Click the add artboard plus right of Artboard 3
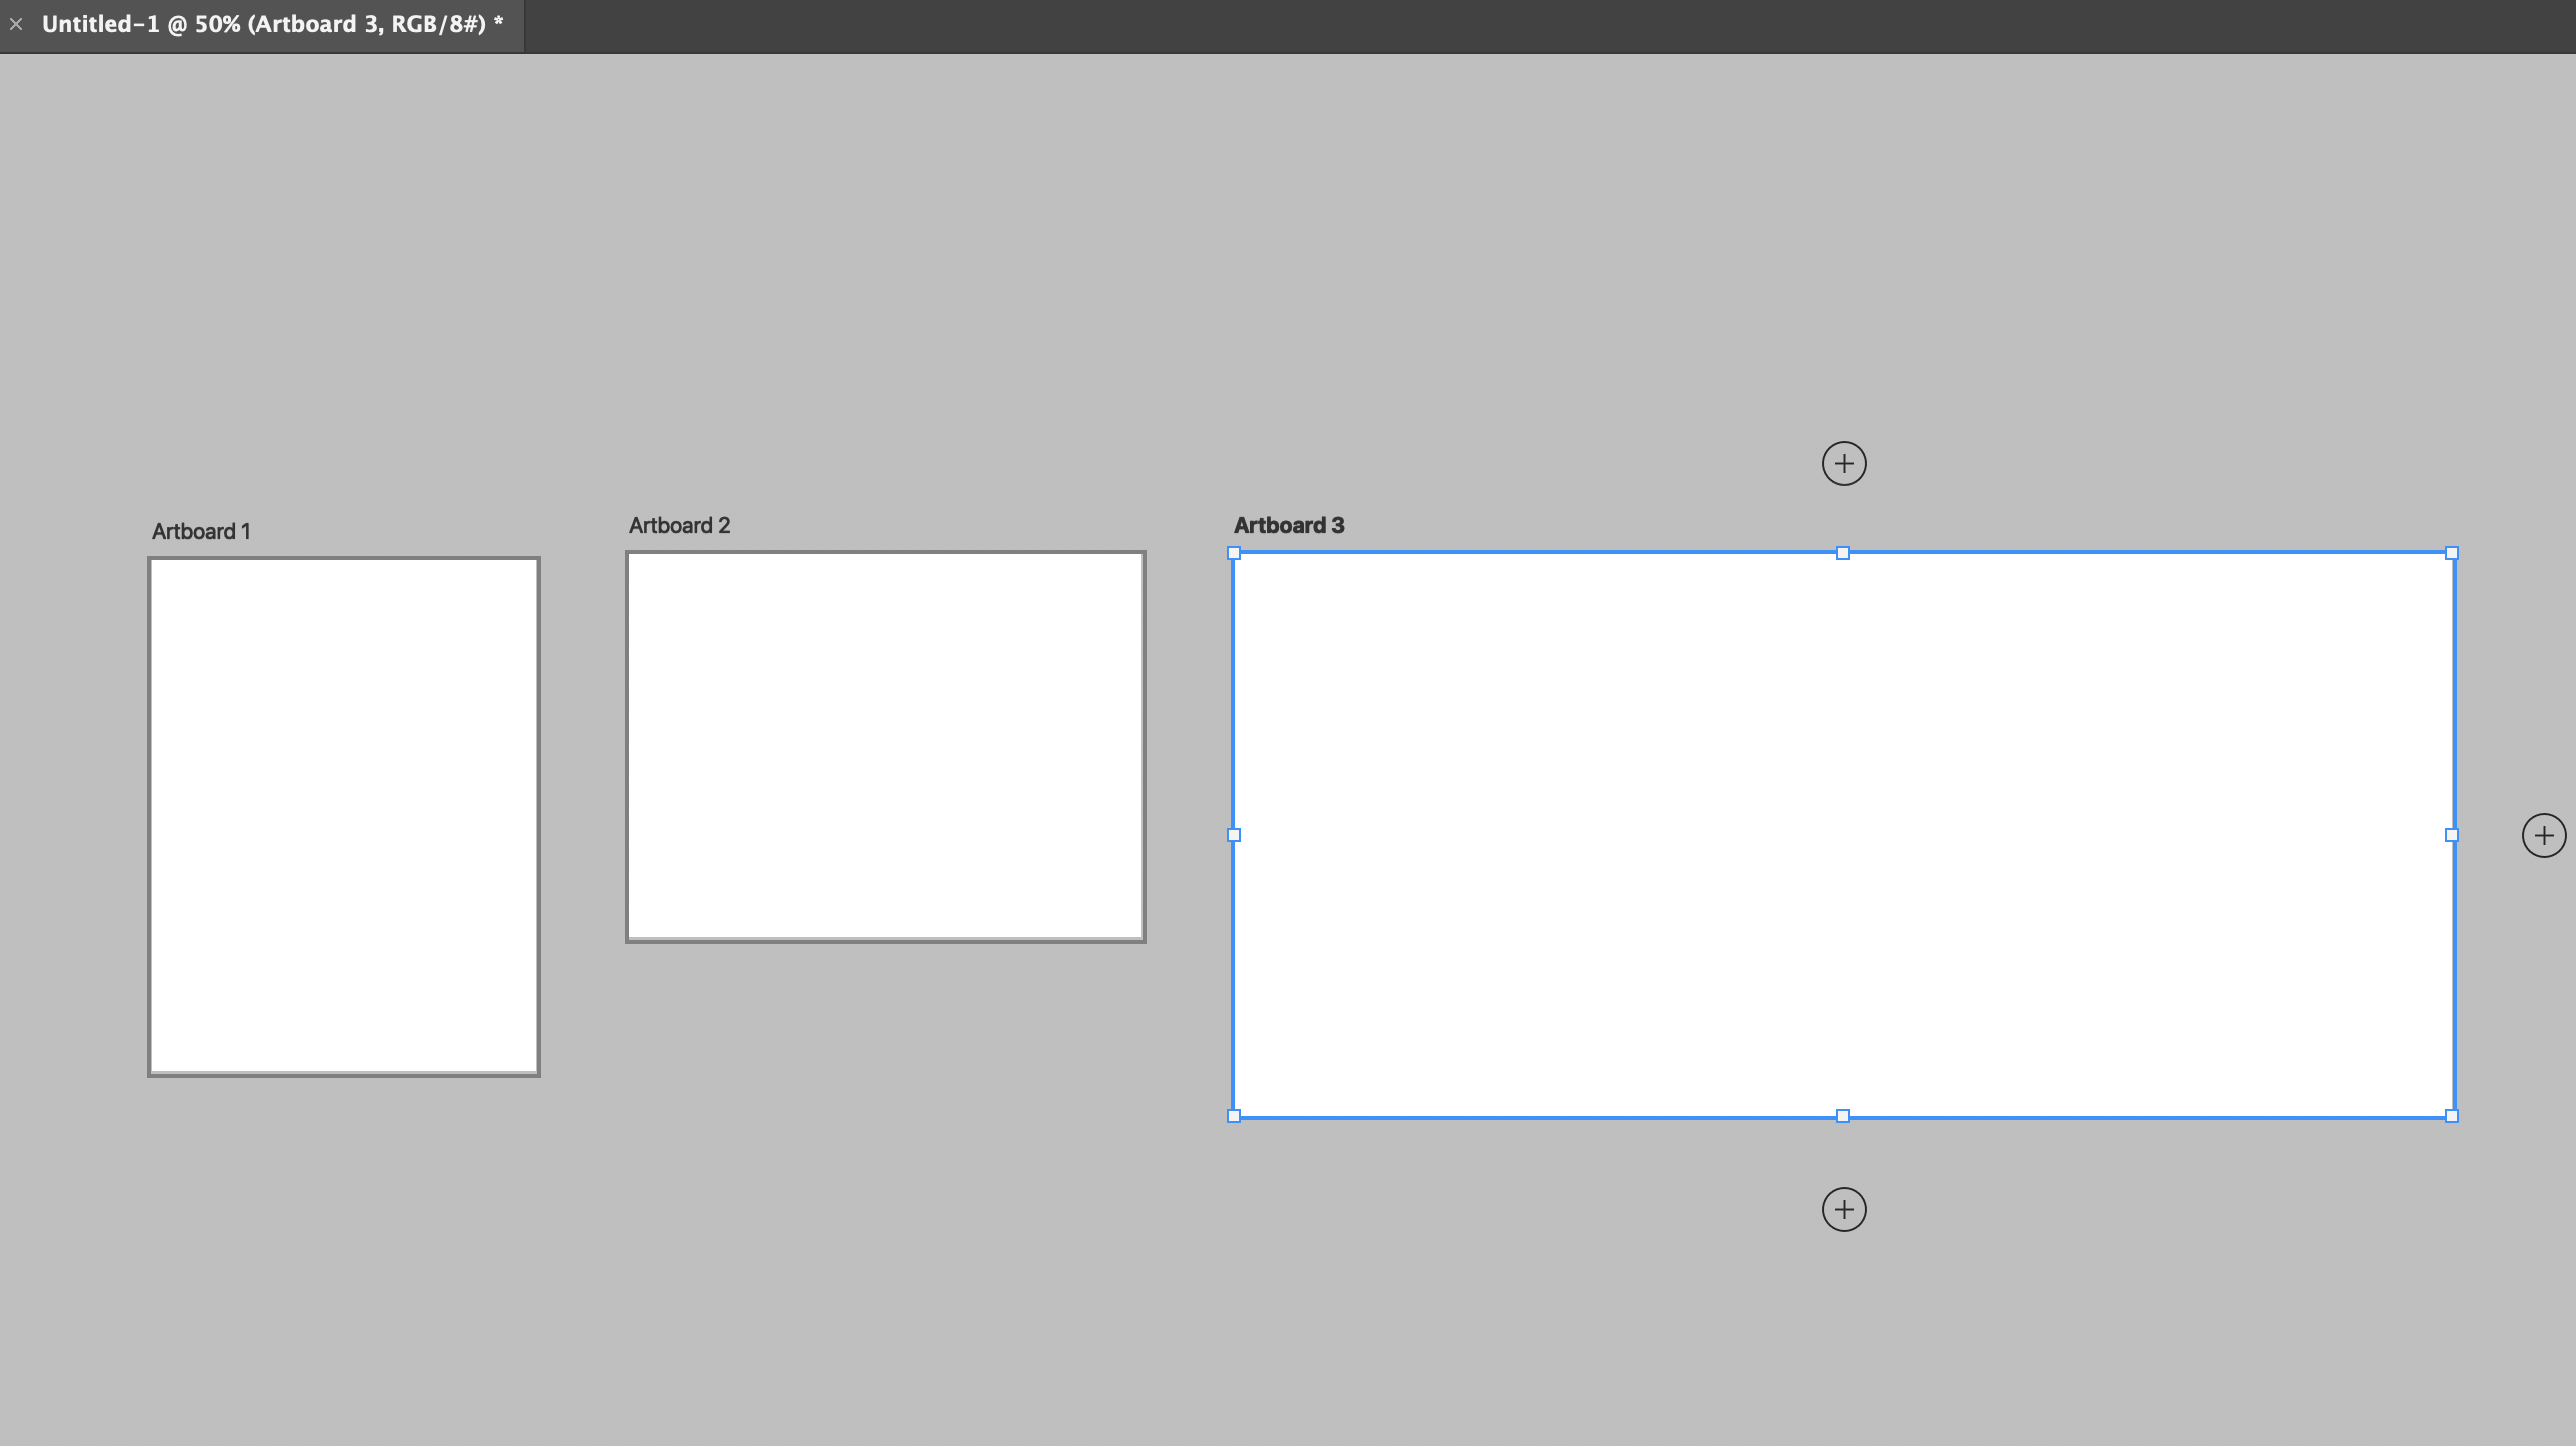 point(2543,835)
